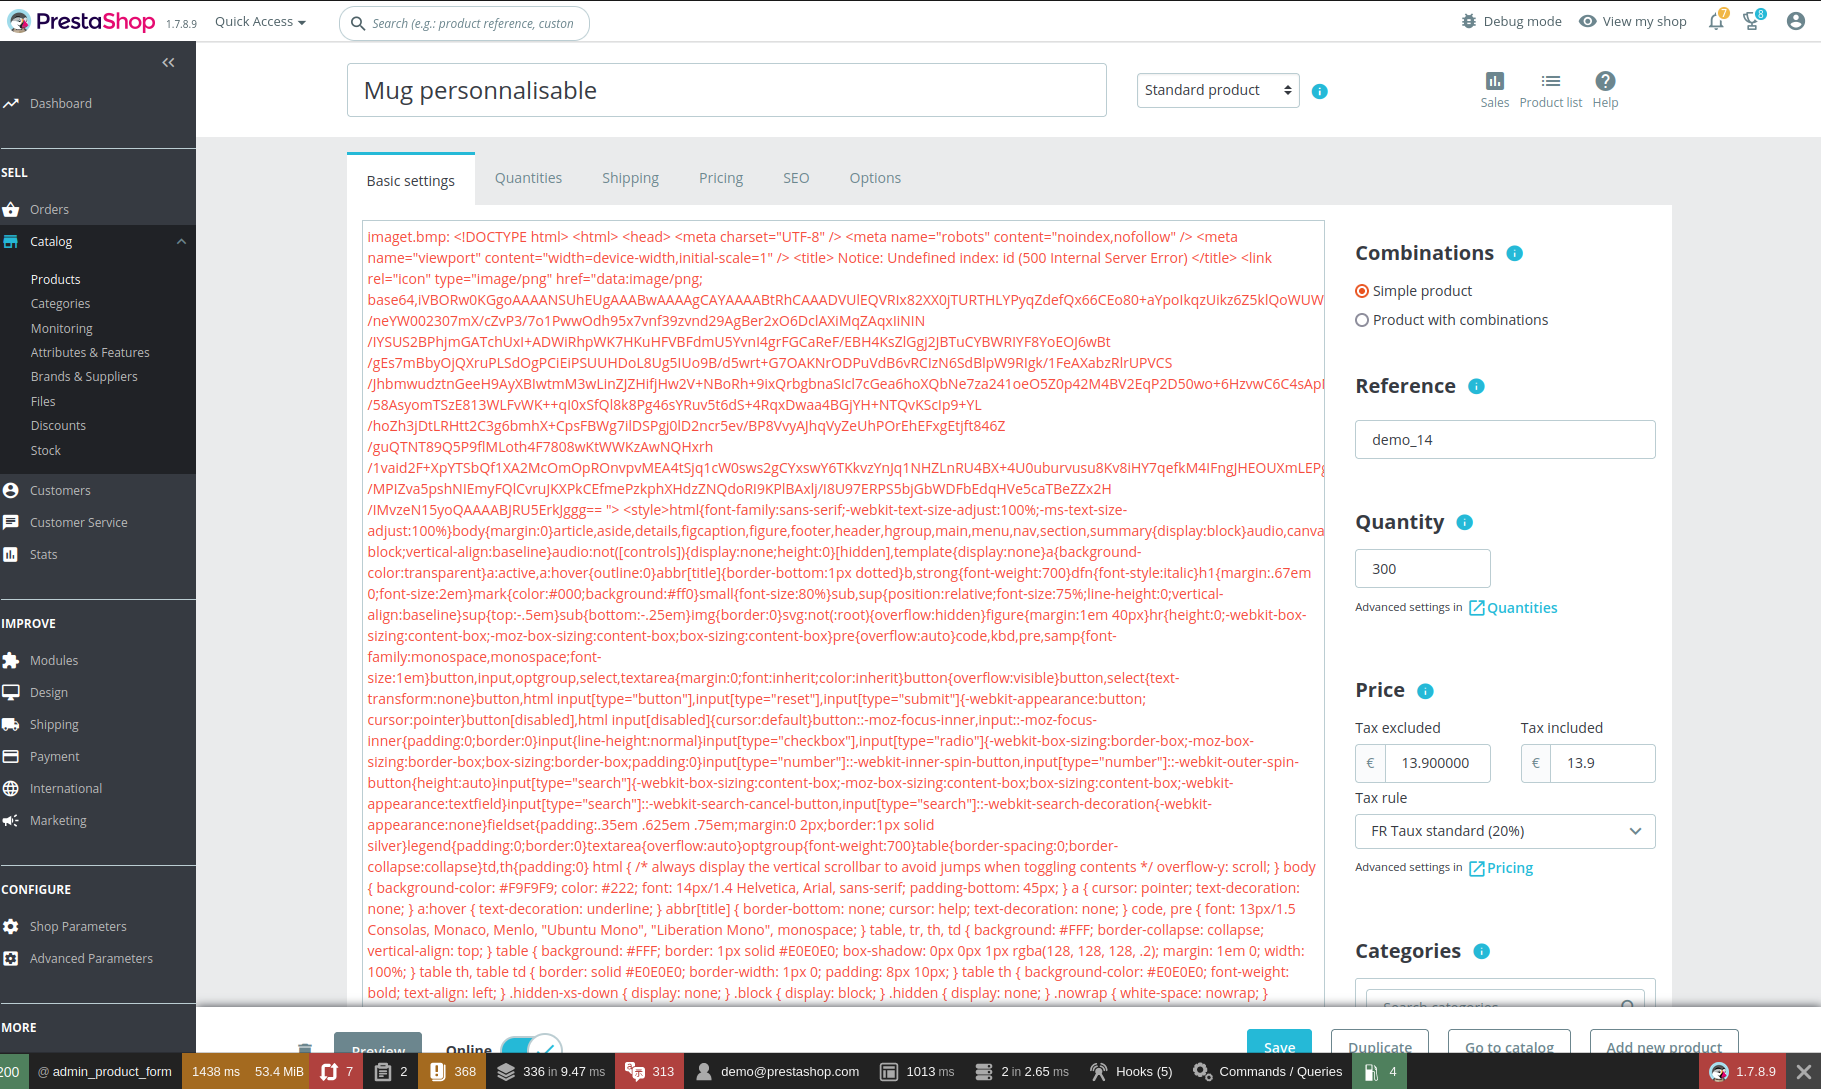Open the Pricing tab

pyautogui.click(x=720, y=178)
